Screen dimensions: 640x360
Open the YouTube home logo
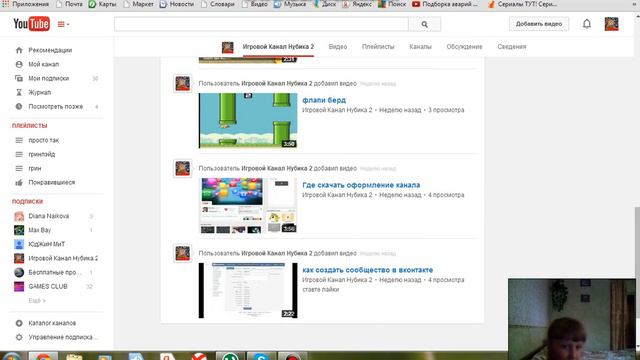coord(31,24)
